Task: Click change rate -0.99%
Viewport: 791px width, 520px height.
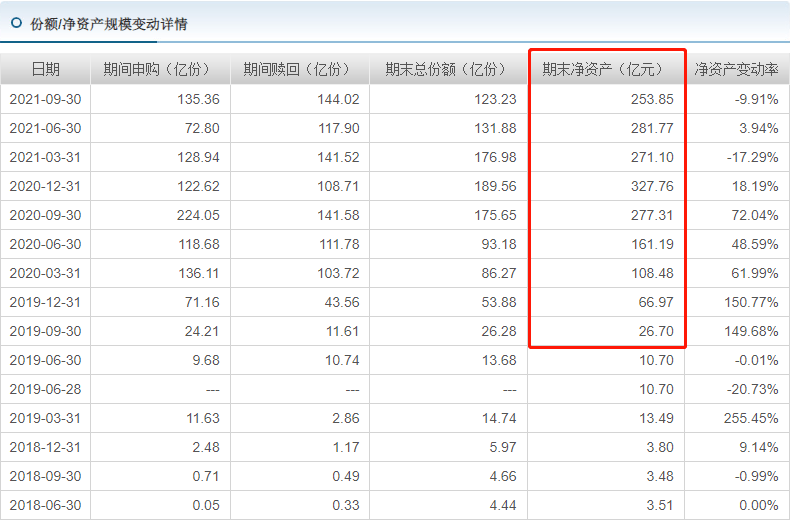Action: [756, 476]
